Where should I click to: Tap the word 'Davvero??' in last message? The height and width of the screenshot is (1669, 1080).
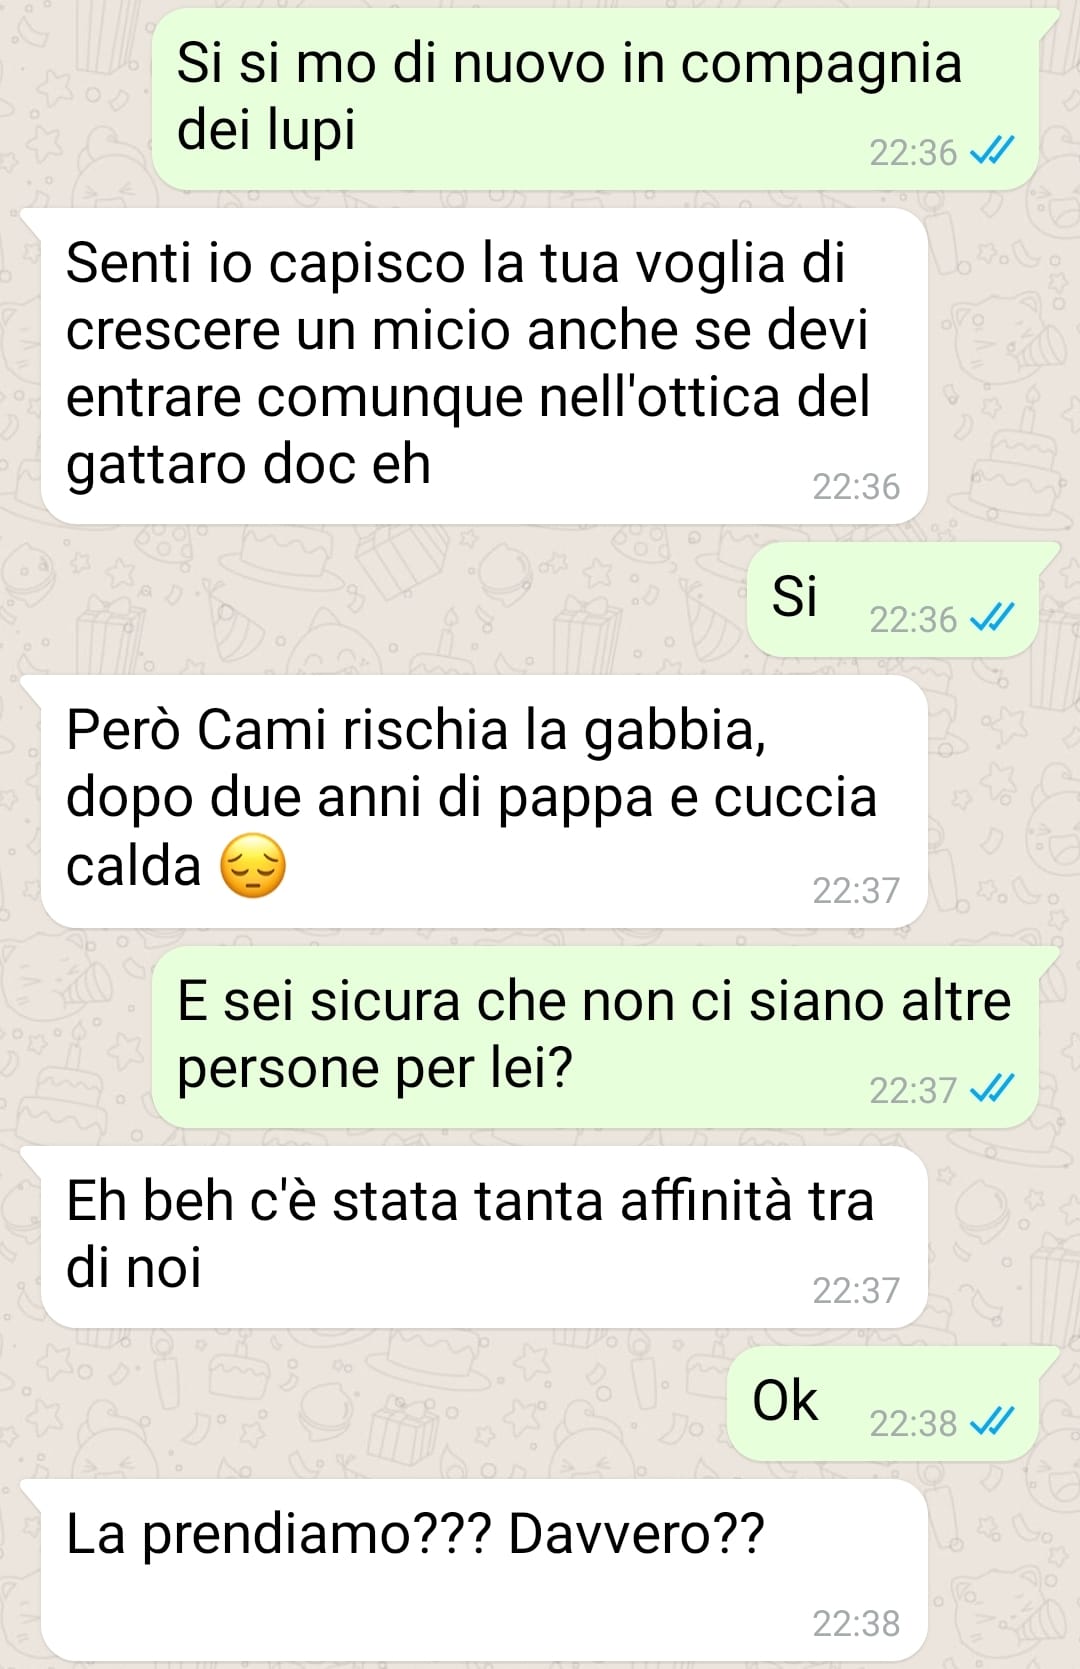pos(636,1534)
